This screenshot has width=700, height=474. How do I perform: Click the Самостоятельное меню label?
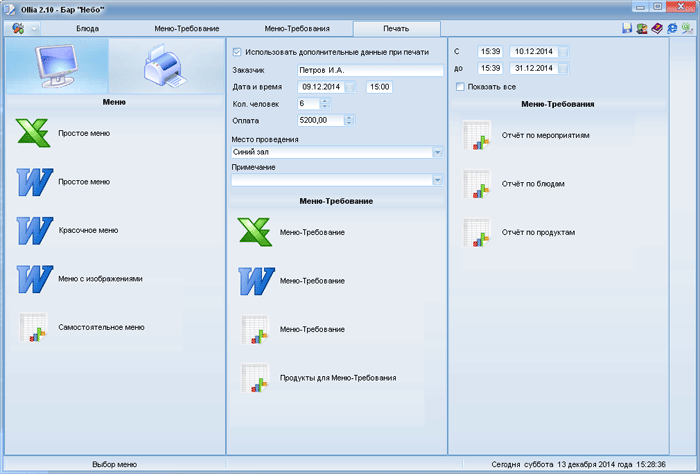pyautogui.click(x=101, y=327)
